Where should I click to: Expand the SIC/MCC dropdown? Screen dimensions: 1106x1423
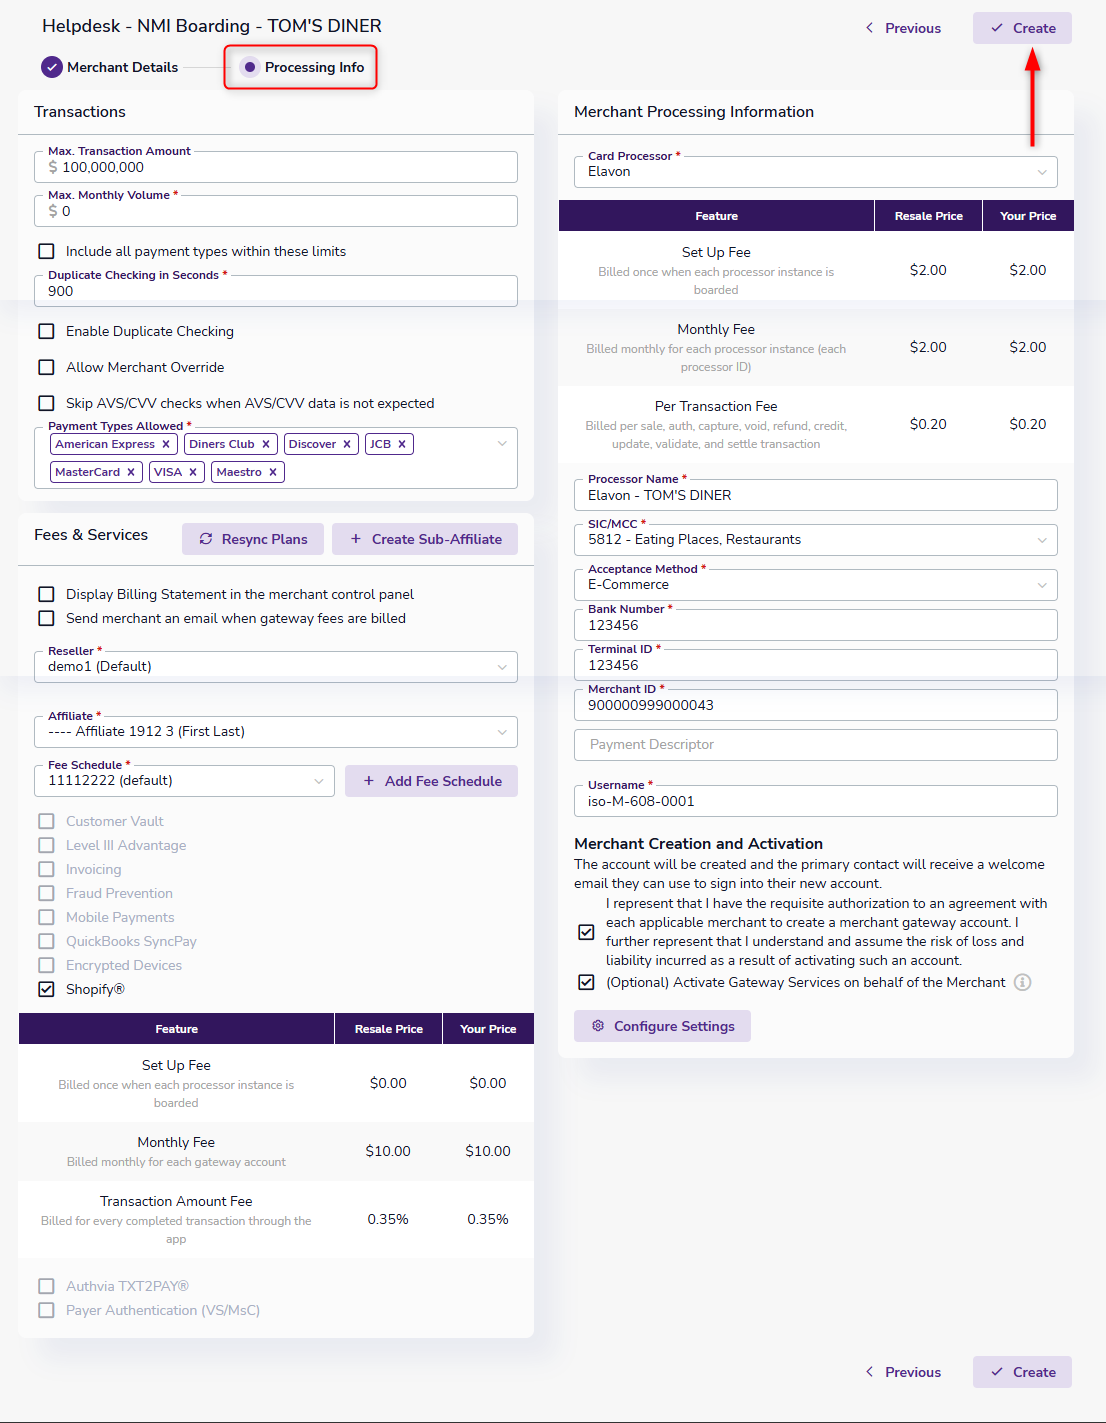coord(816,539)
